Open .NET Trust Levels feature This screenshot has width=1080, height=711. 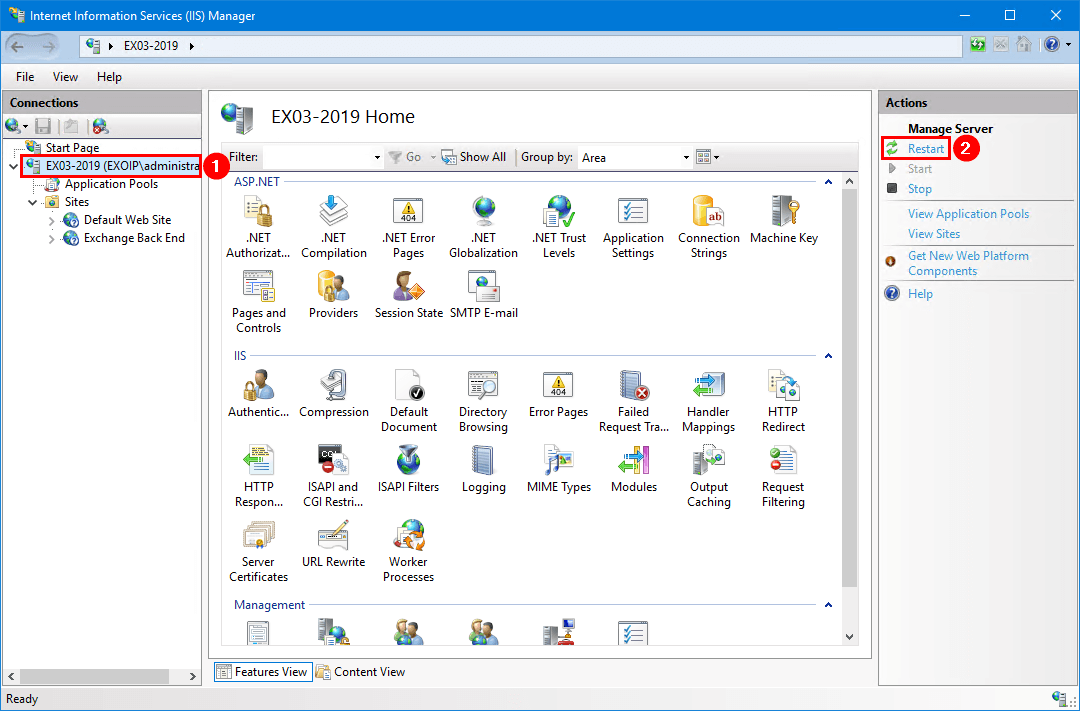(x=559, y=226)
